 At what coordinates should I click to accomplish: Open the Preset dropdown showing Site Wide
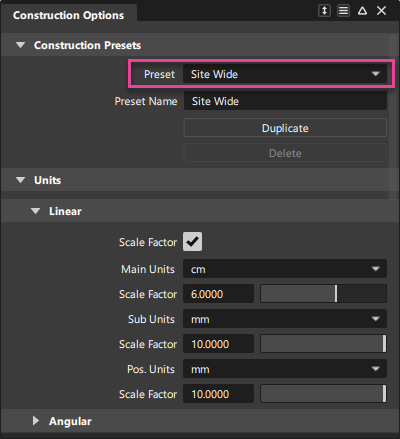click(x=285, y=74)
